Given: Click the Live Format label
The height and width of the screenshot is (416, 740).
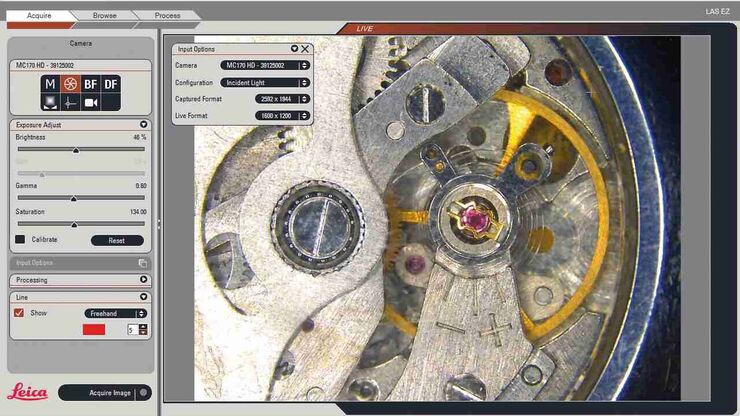Looking at the screenshot, I should click(x=191, y=116).
